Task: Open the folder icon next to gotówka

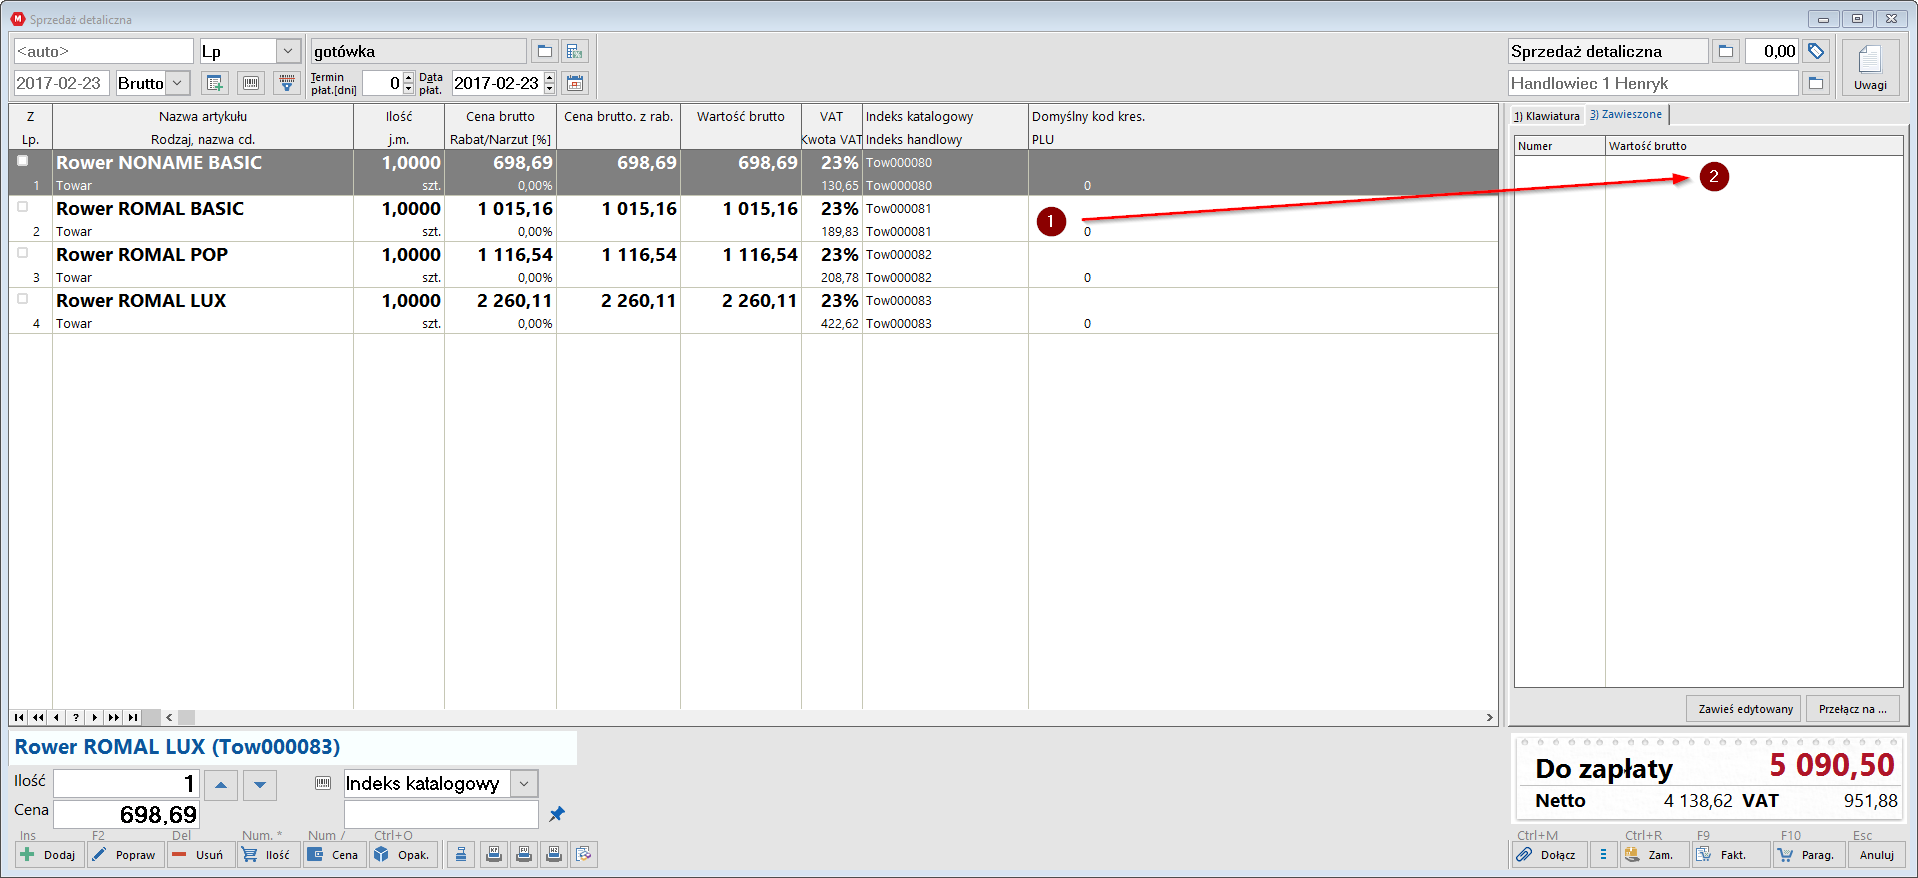Action: tap(544, 51)
